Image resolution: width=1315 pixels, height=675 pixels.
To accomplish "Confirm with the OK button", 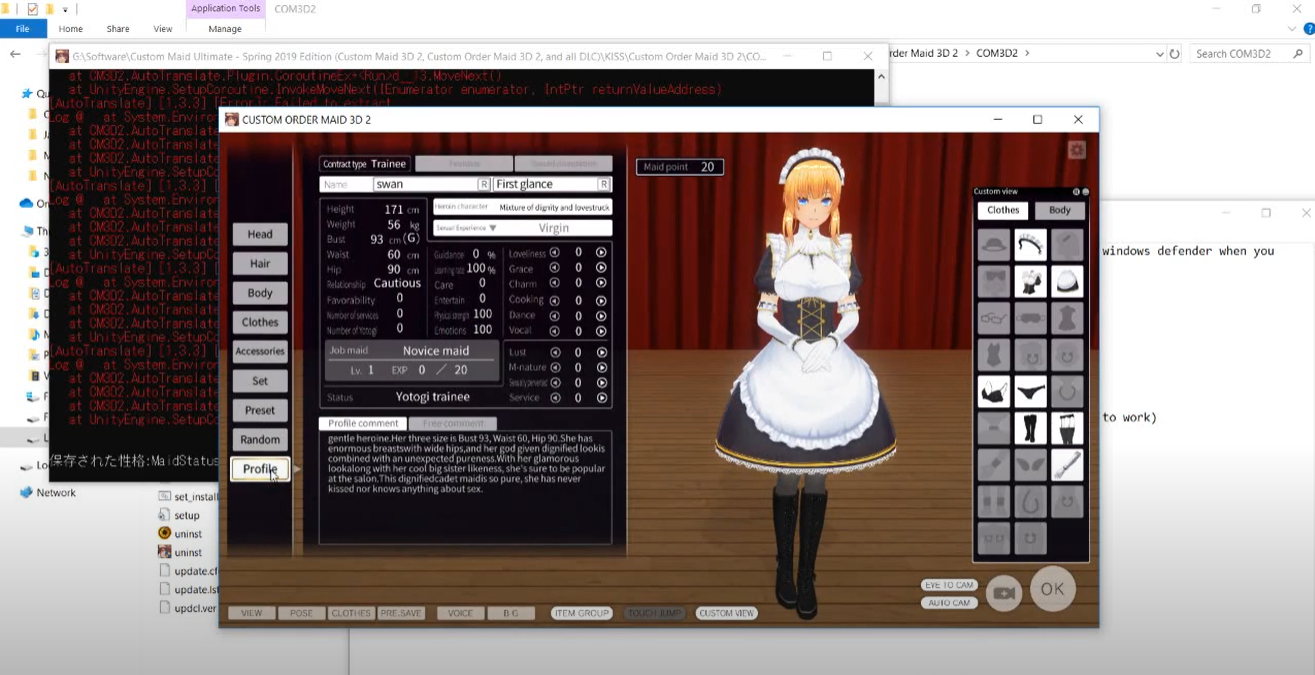I will pyautogui.click(x=1052, y=589).
